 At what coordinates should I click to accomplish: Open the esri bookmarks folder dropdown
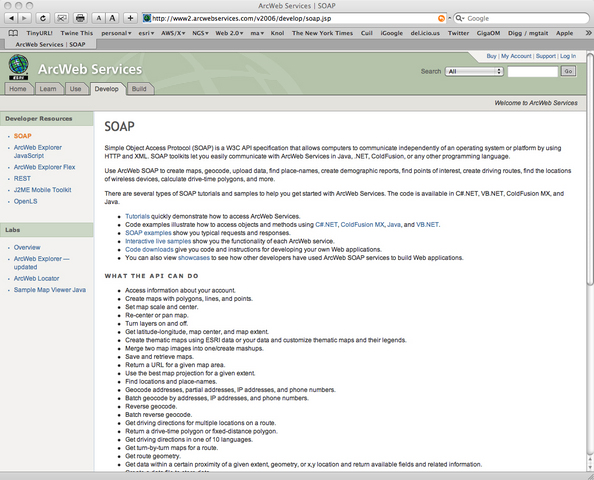pyautogui.click(x=146, y=33)
